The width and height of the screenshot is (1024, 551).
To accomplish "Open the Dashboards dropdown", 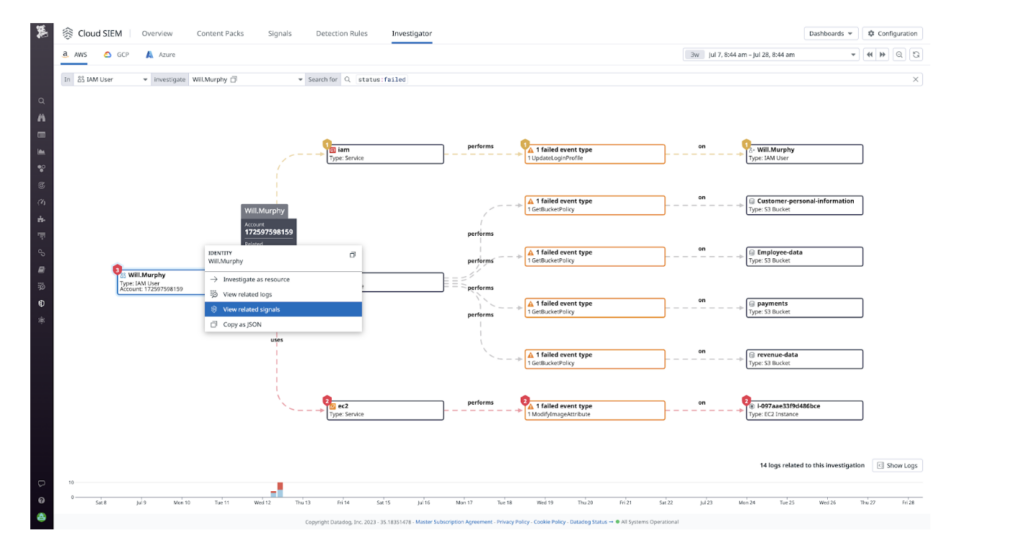I will 831,33.
